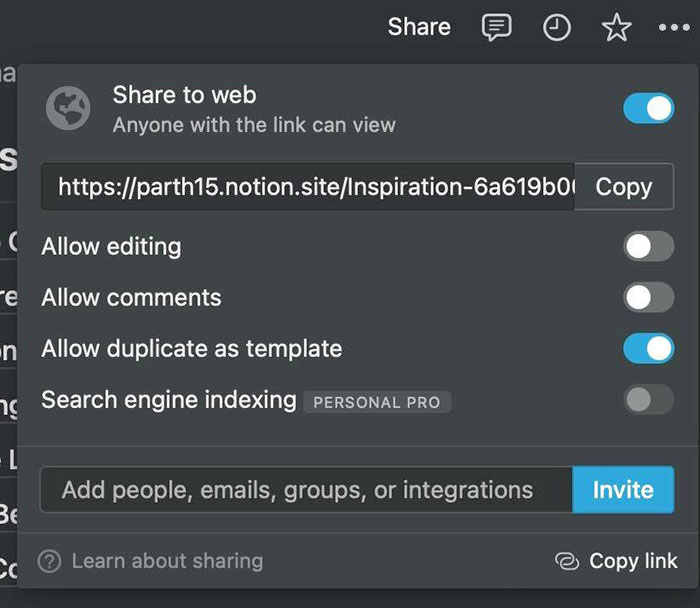Open the three-dot more options menu

pos(674,28)
